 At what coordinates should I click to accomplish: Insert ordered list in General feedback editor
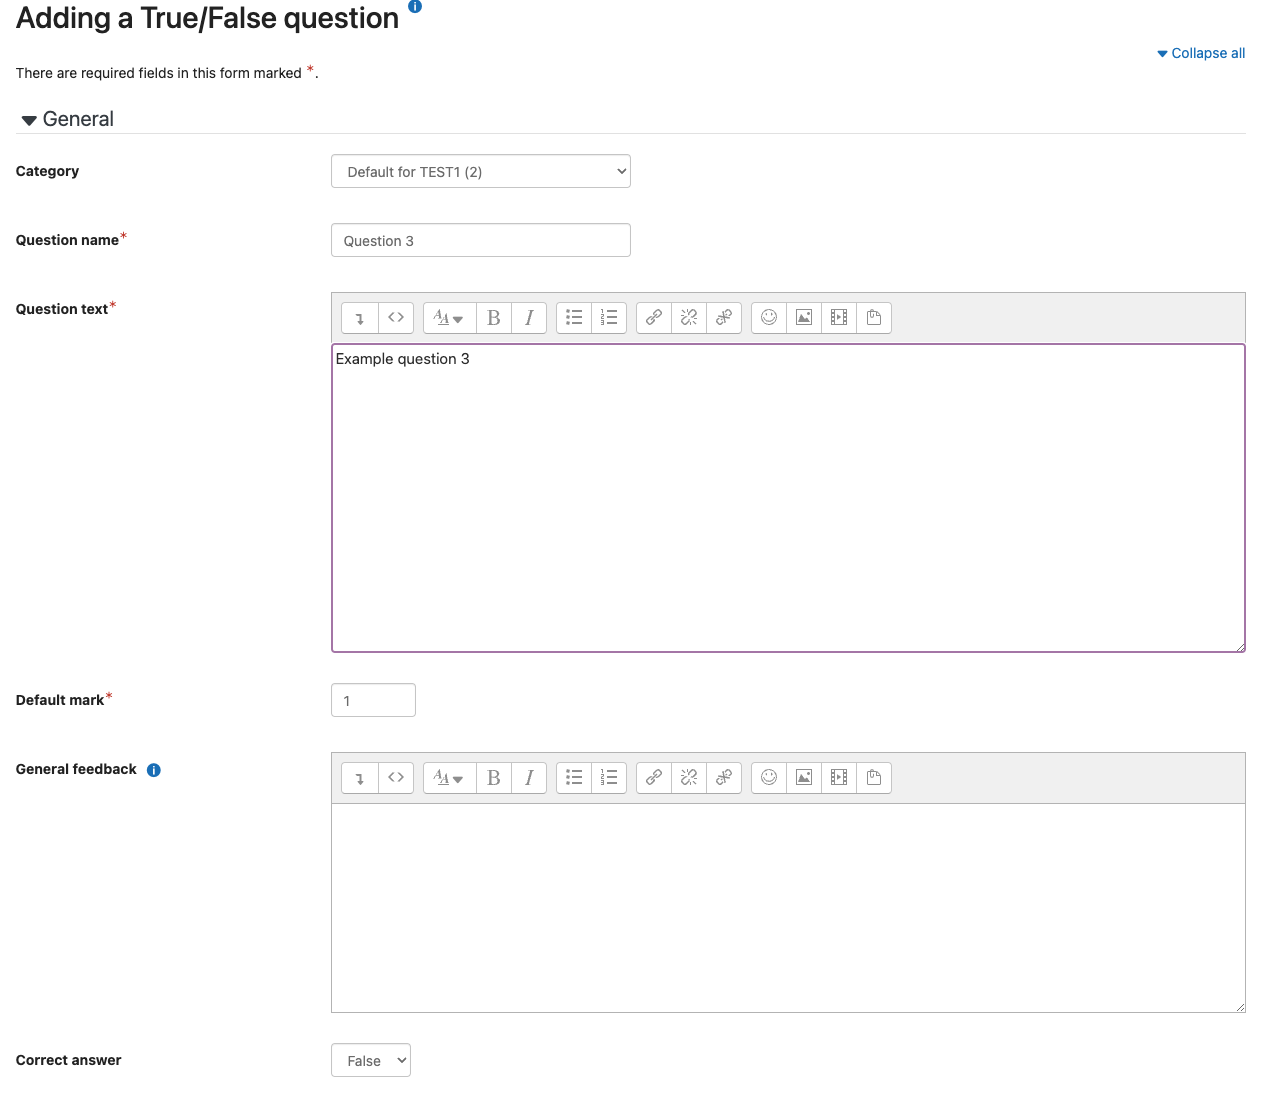609,778
